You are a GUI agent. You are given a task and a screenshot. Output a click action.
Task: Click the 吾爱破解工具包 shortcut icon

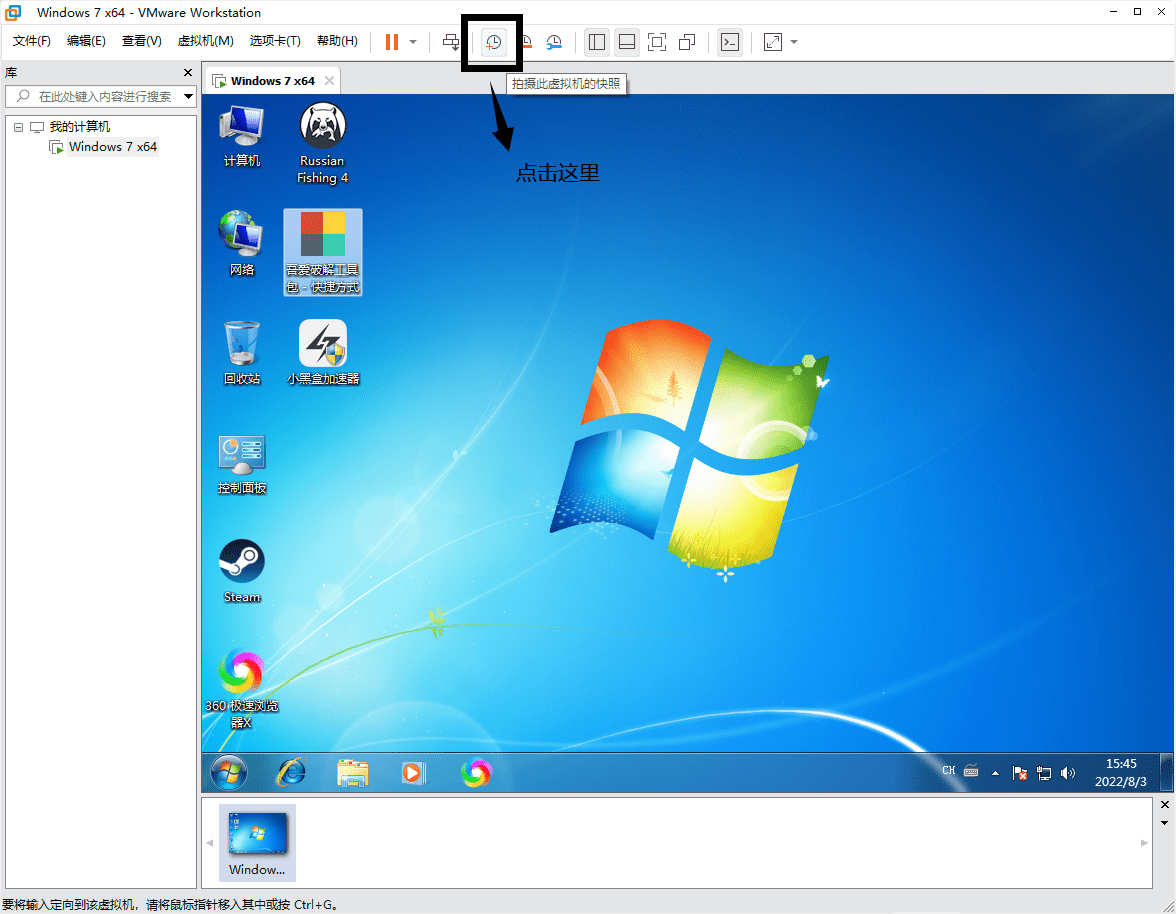[322, 252]
